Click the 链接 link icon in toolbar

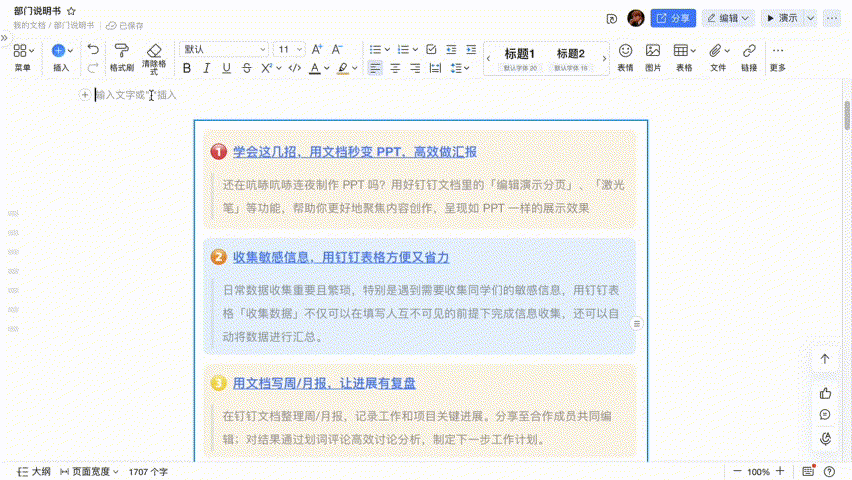[748, 51]
